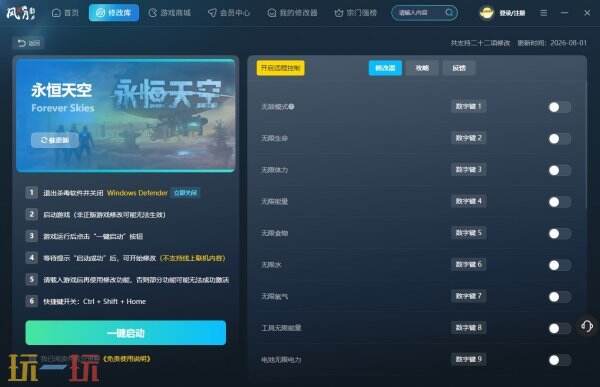600x387 pixels.
Task: Click the 数字键 7 hotkey box
Action: [468, 296]
